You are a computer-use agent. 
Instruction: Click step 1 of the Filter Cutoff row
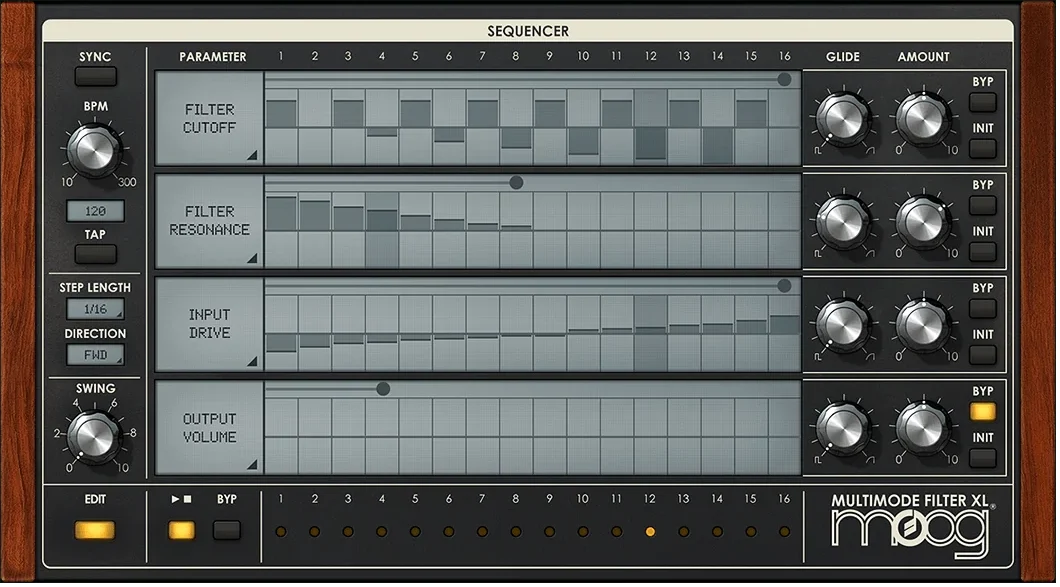pyautogui.click(x=281, y=126)
